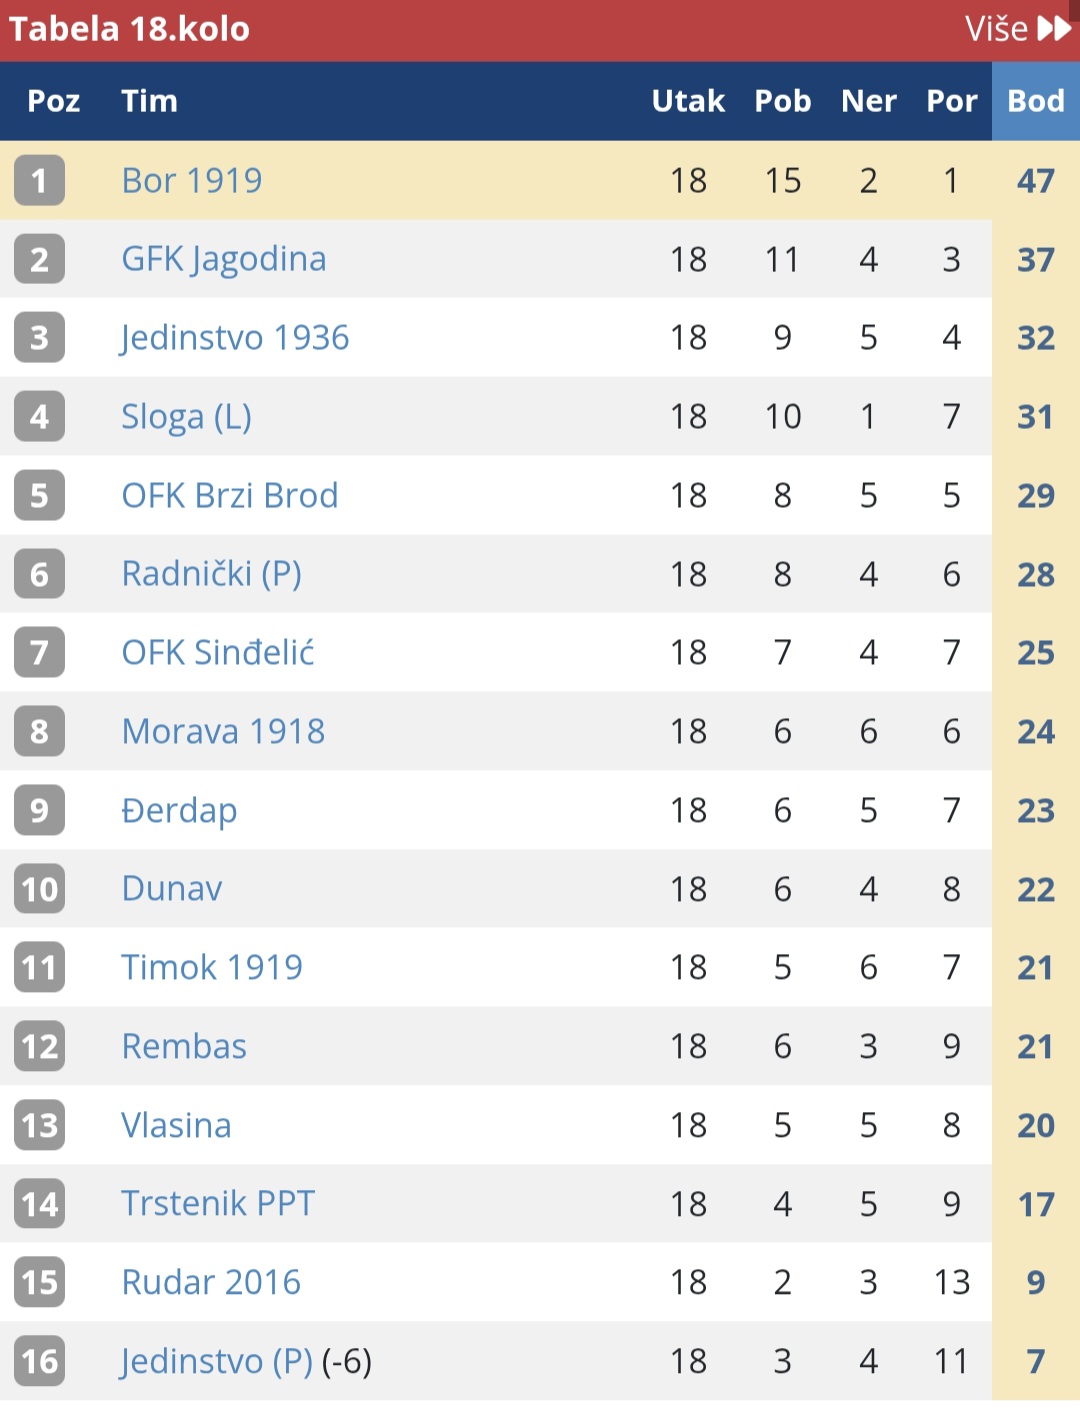Click the Više double-arrow icon
The height and width of the screenshot is (1408, 1080).
(x=1054, y=28)
